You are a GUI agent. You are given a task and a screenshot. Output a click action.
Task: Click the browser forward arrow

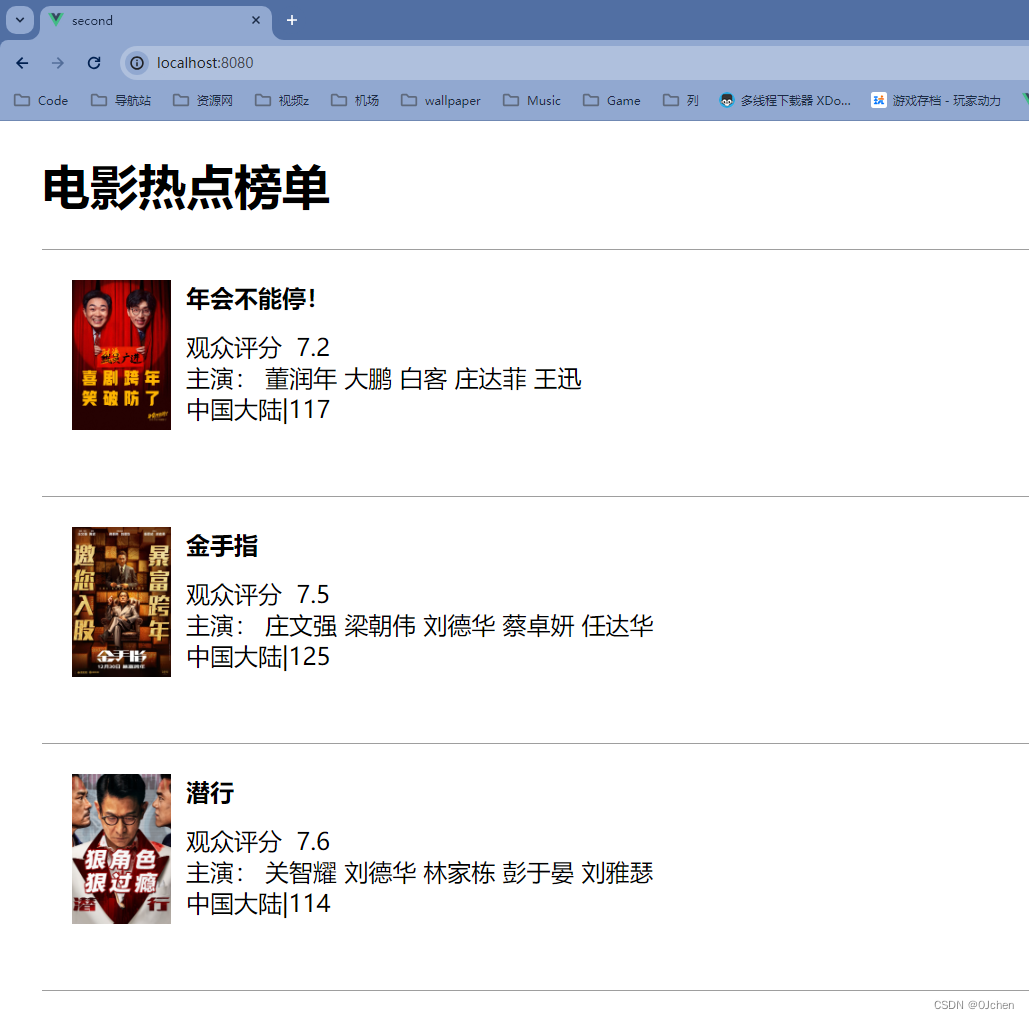(58, 63)
